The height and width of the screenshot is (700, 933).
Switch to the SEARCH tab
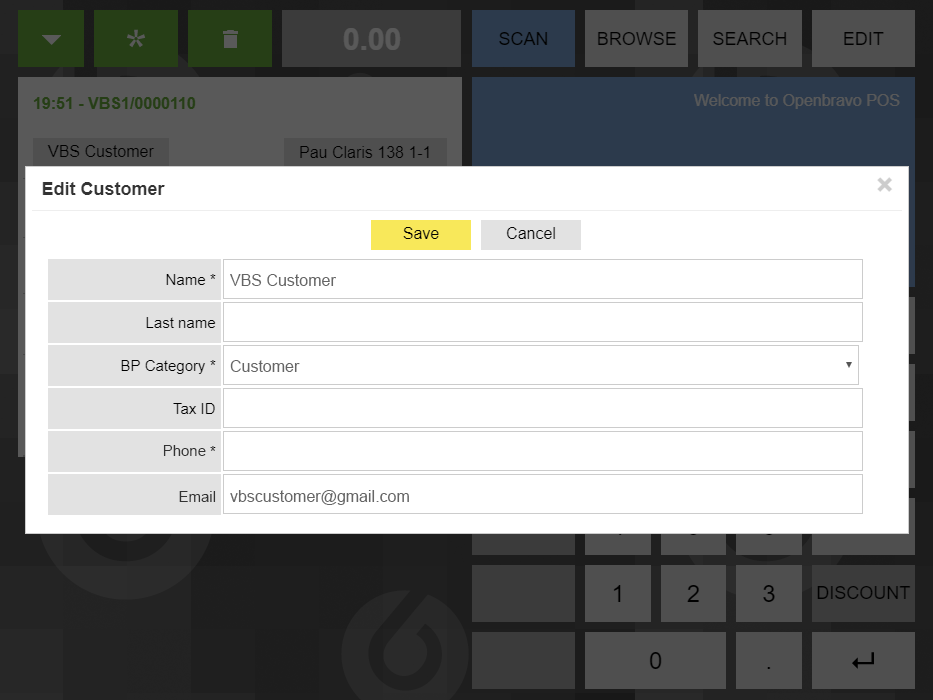(750, 39)
